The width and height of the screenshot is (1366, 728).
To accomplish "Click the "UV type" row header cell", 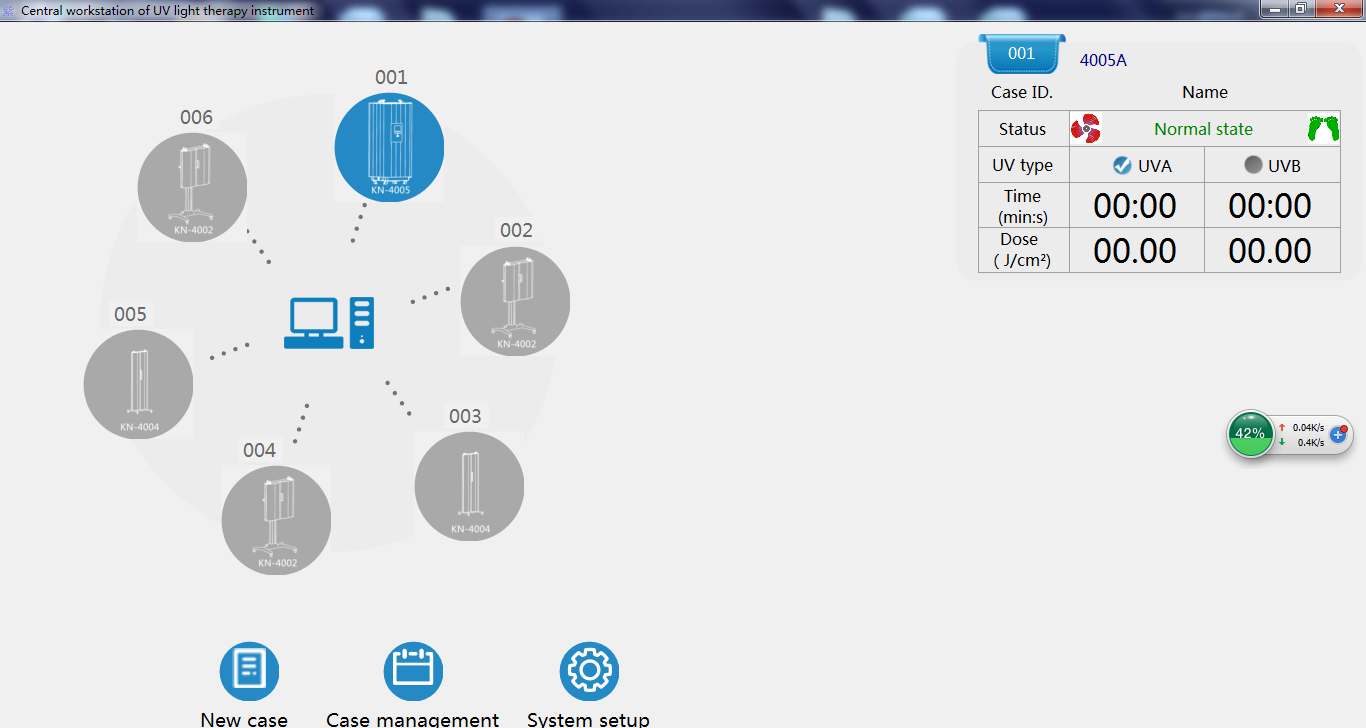I will (x=1023, y=166).
